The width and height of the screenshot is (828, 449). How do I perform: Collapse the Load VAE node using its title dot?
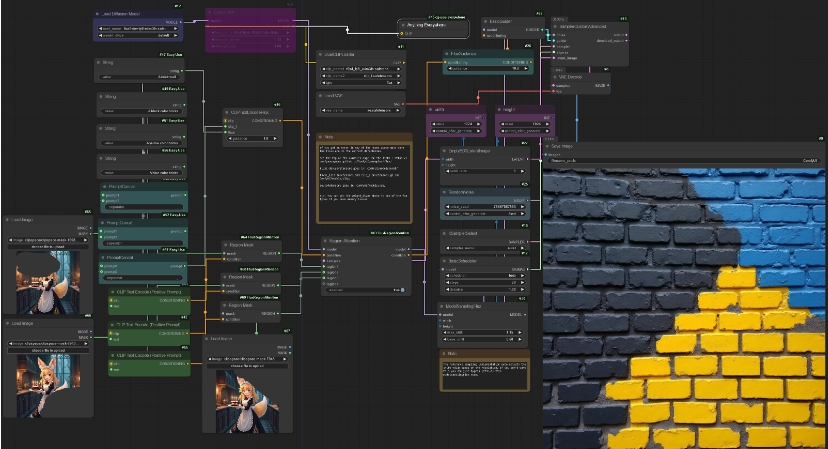tap(321, 95)
